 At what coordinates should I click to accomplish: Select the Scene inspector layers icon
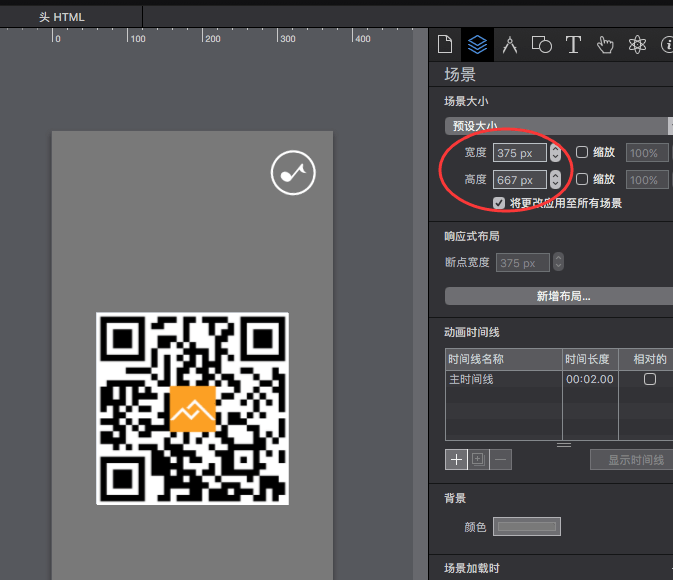pyautogui.click(x=477, y=44)
